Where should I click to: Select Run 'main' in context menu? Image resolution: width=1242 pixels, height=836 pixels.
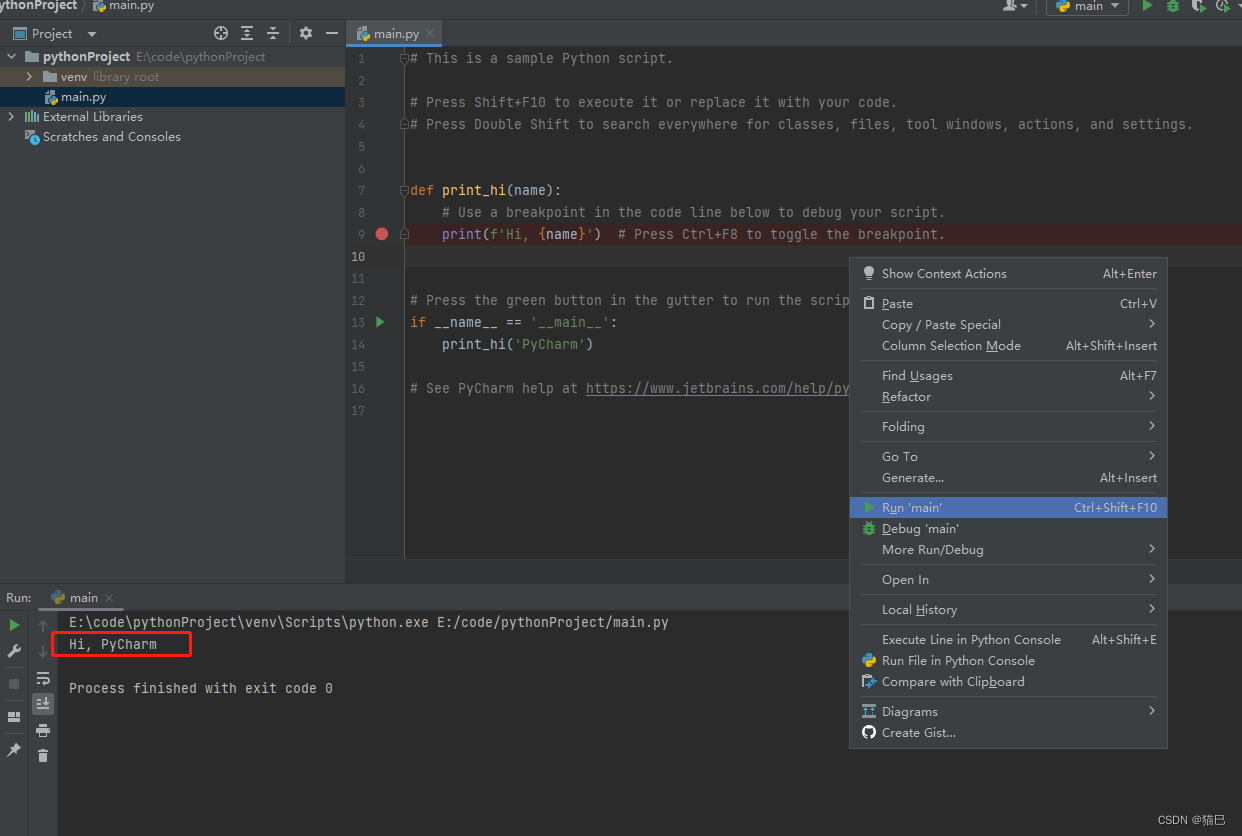(x=1008, y=507)
